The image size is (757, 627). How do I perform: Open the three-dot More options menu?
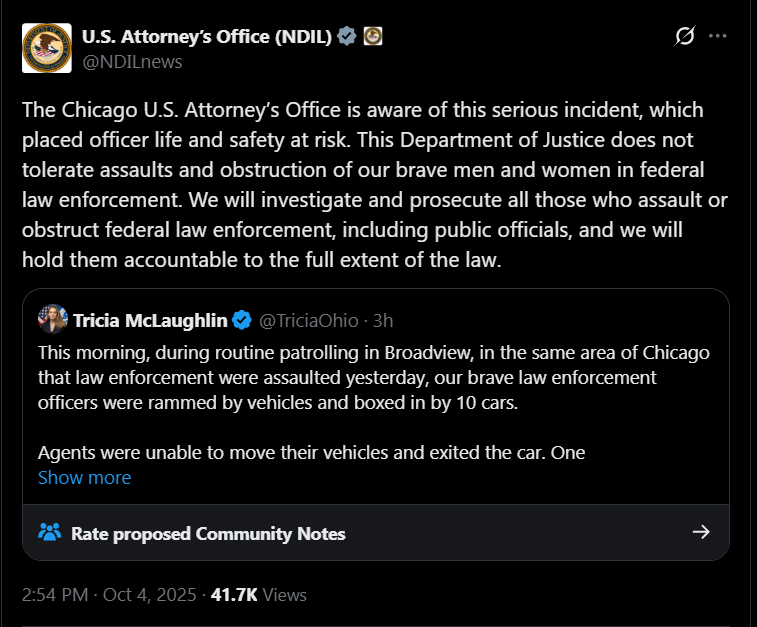(x=717, y=37)
